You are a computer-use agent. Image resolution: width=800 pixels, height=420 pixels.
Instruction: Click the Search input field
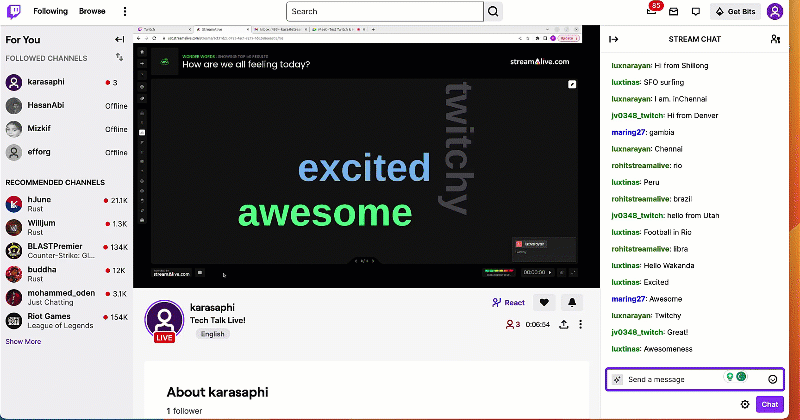pos(385,11)
